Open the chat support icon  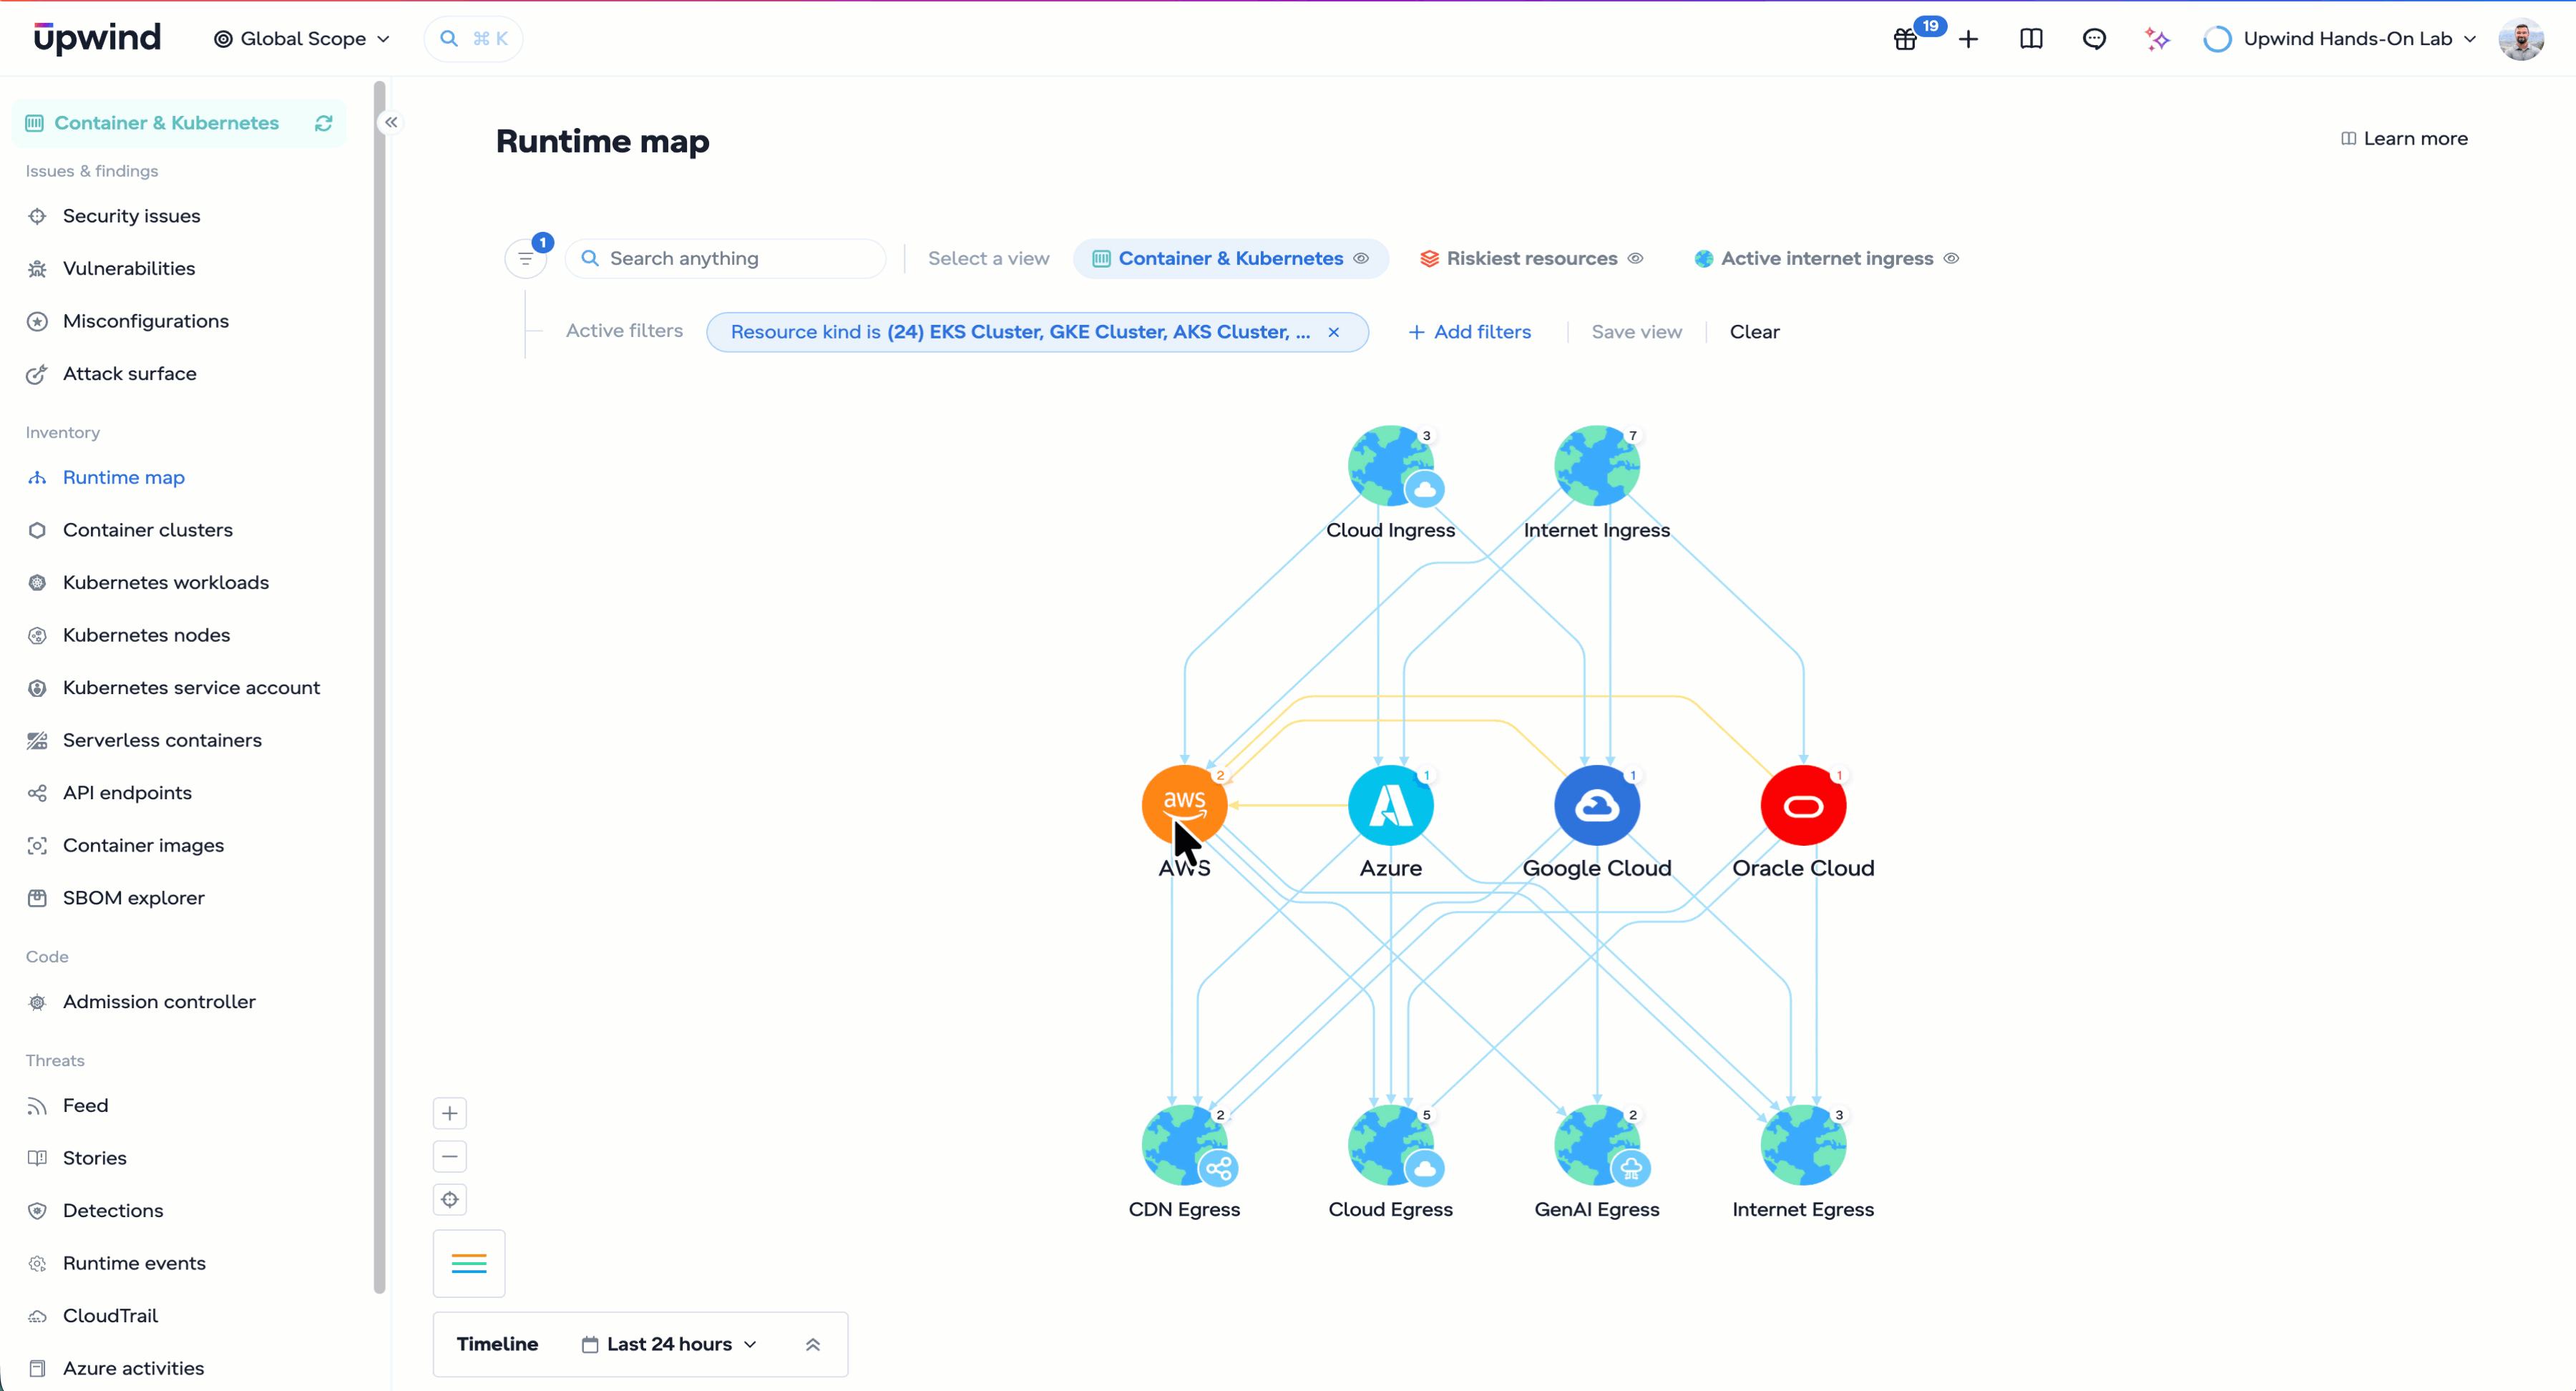point(2094,39)
